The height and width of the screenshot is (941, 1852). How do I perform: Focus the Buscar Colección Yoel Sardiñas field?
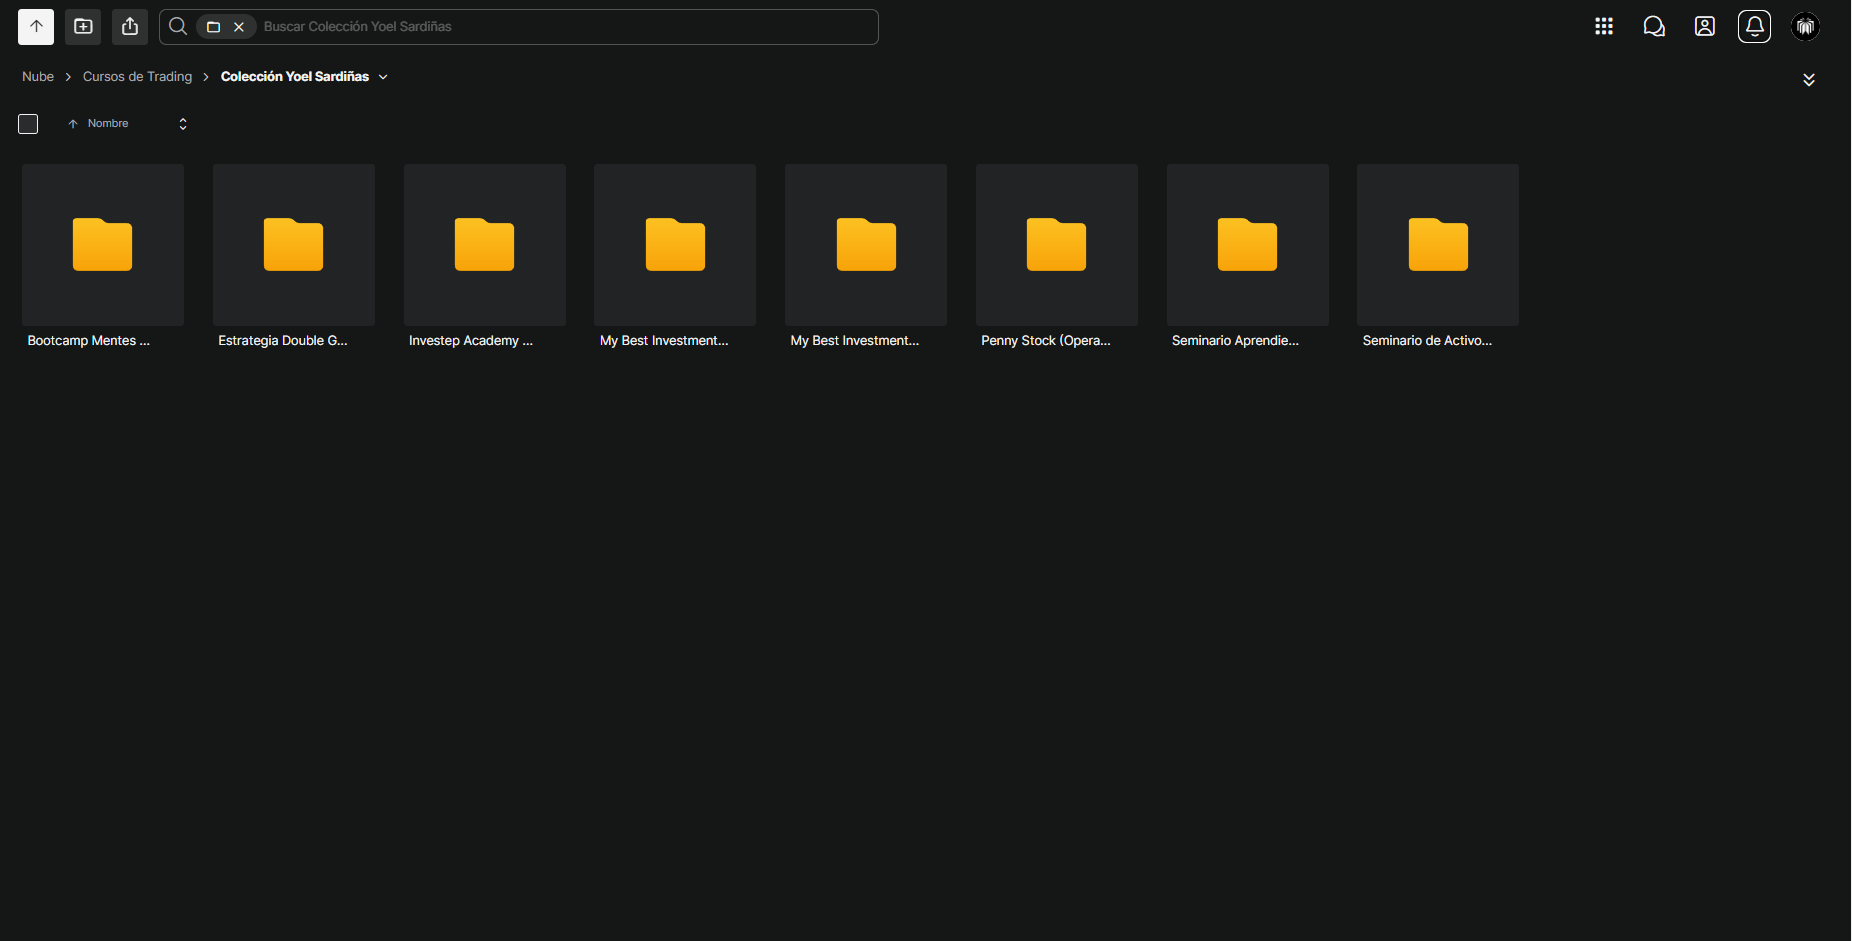pyautogui.click(x=565, y=27)
